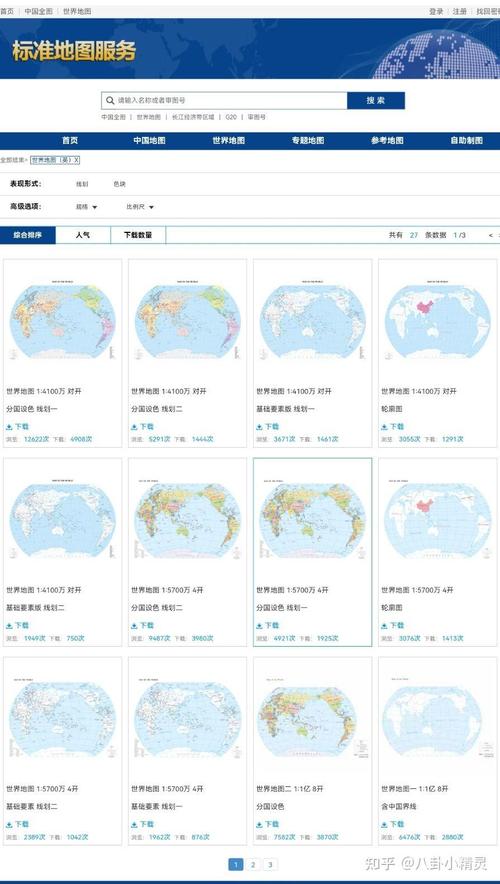Go to results page 2

coord(253,864)
